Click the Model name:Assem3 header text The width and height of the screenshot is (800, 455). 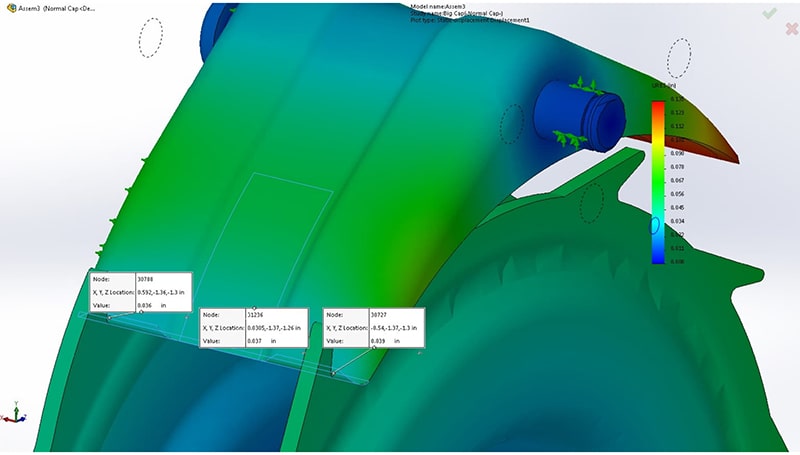tap(438, 7)
